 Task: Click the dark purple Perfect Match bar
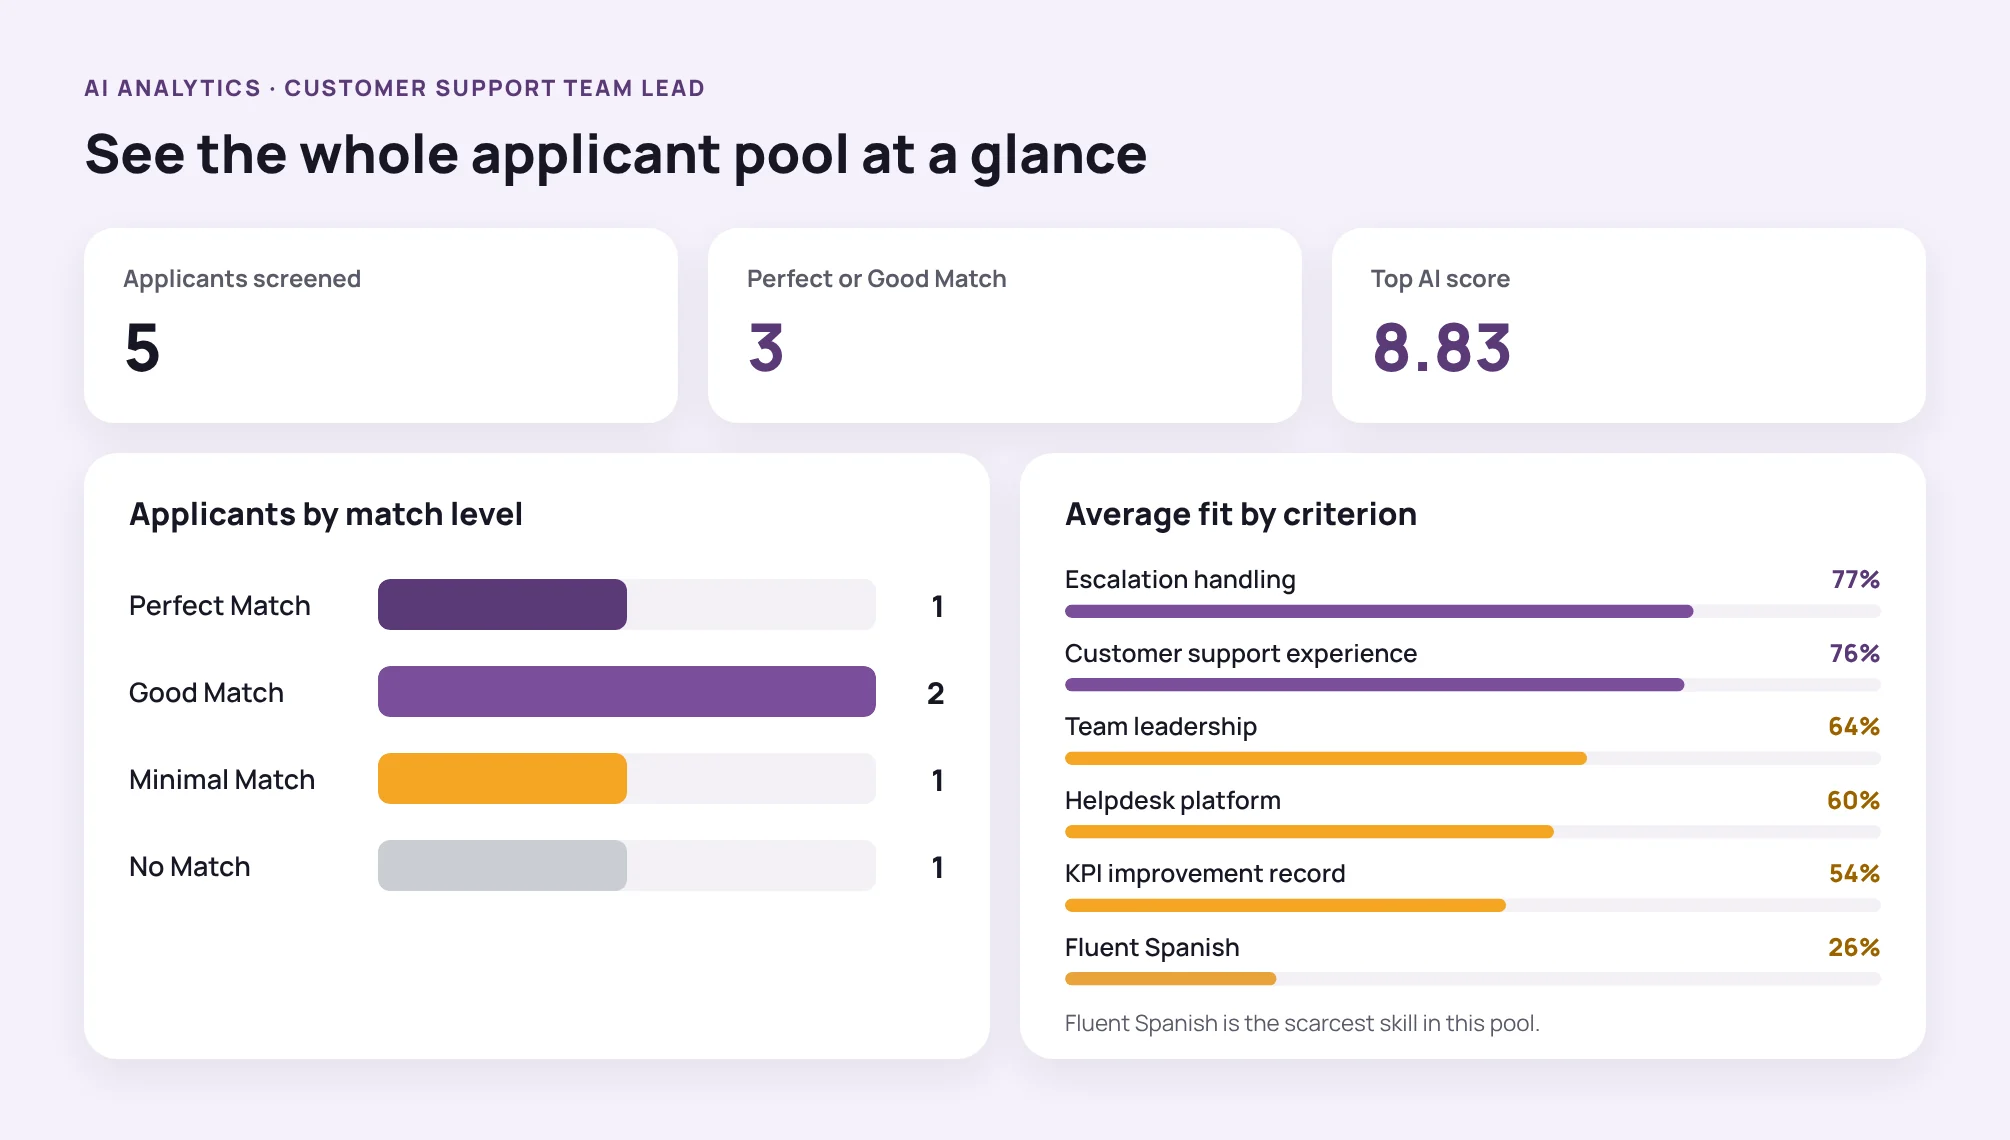502,604
